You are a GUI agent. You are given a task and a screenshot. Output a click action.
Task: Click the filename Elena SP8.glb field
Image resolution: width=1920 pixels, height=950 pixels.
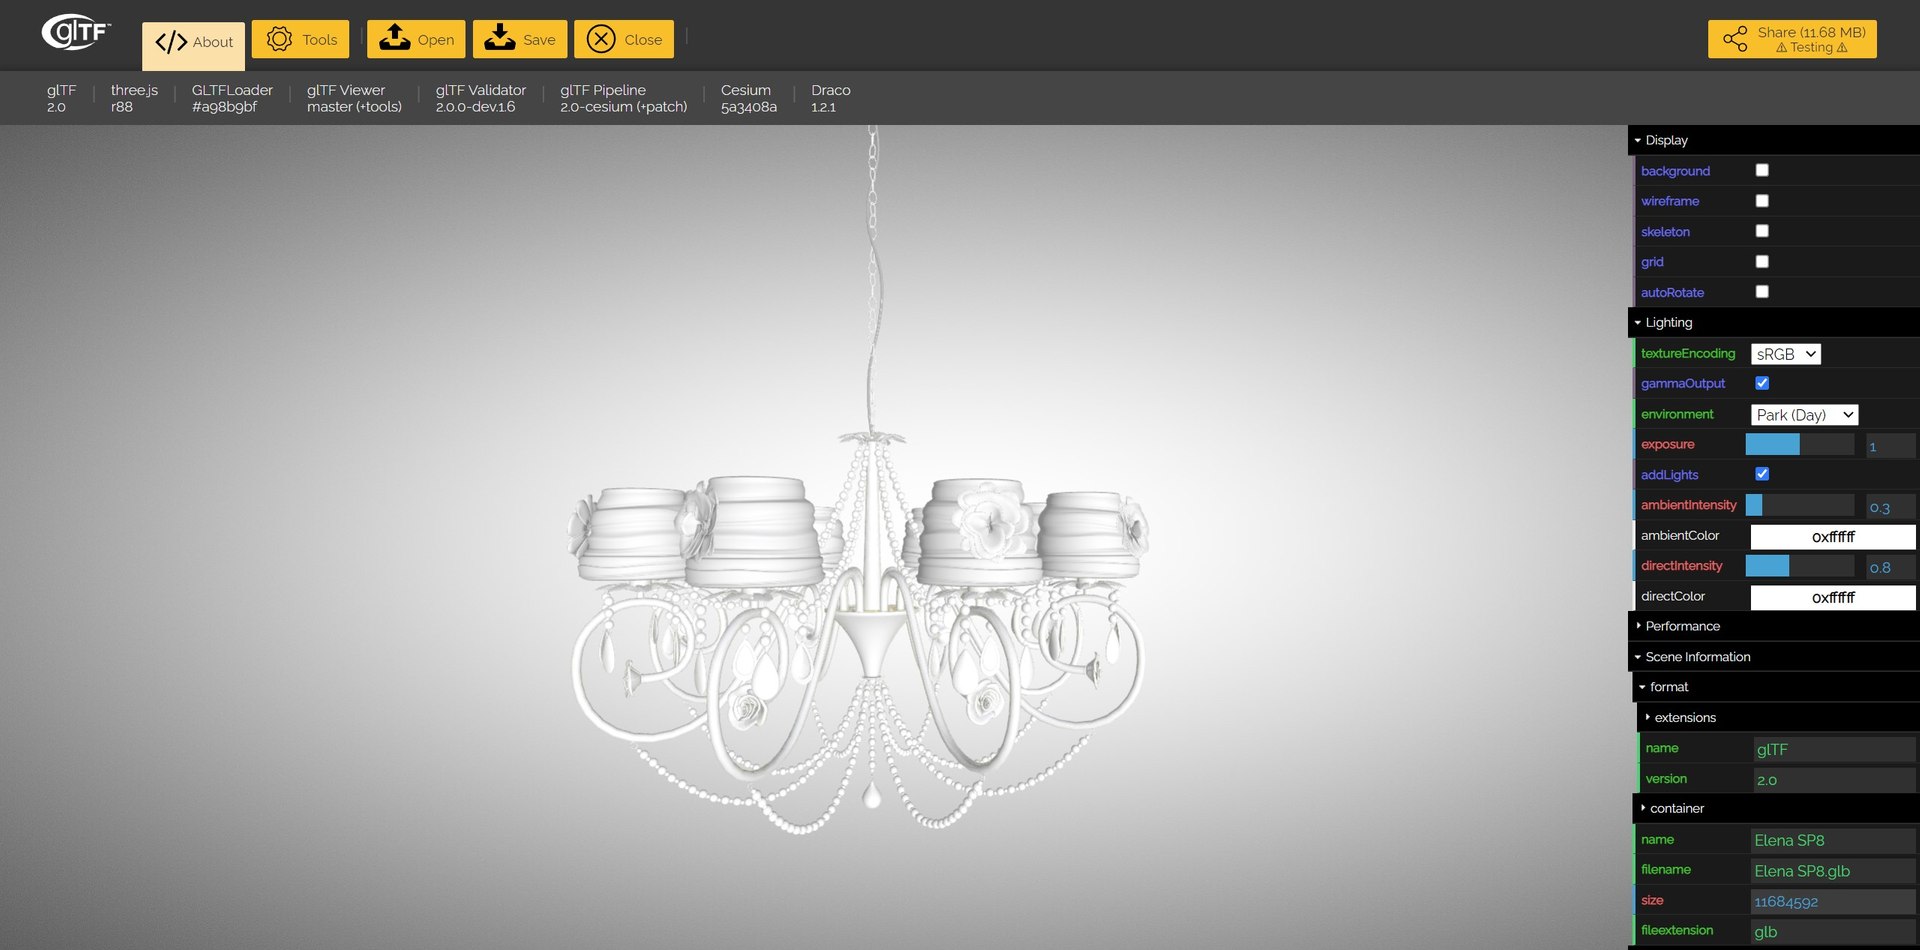[1833, 871]
